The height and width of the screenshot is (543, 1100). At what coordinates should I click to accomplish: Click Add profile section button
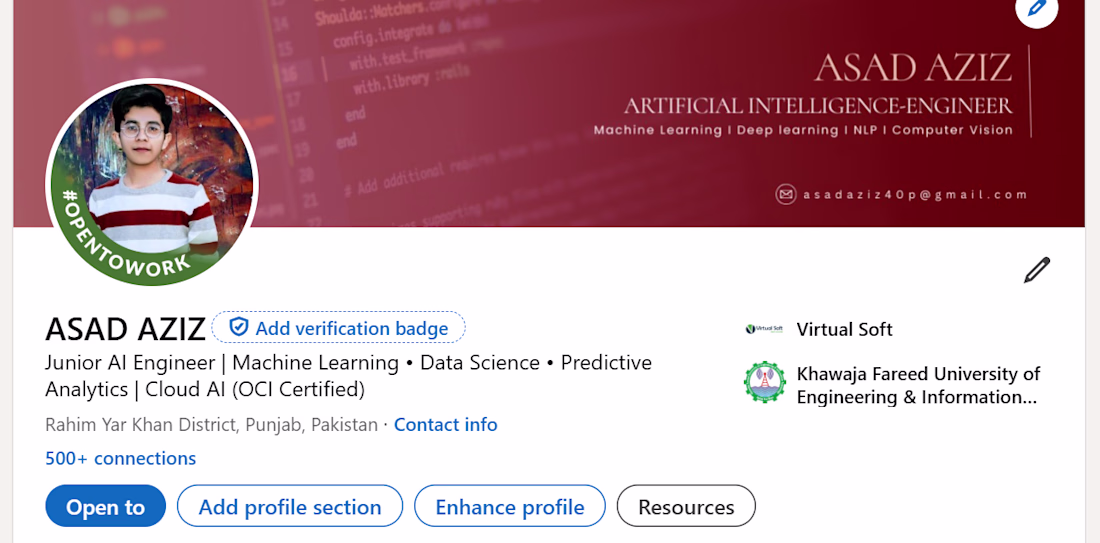(289, 506)
